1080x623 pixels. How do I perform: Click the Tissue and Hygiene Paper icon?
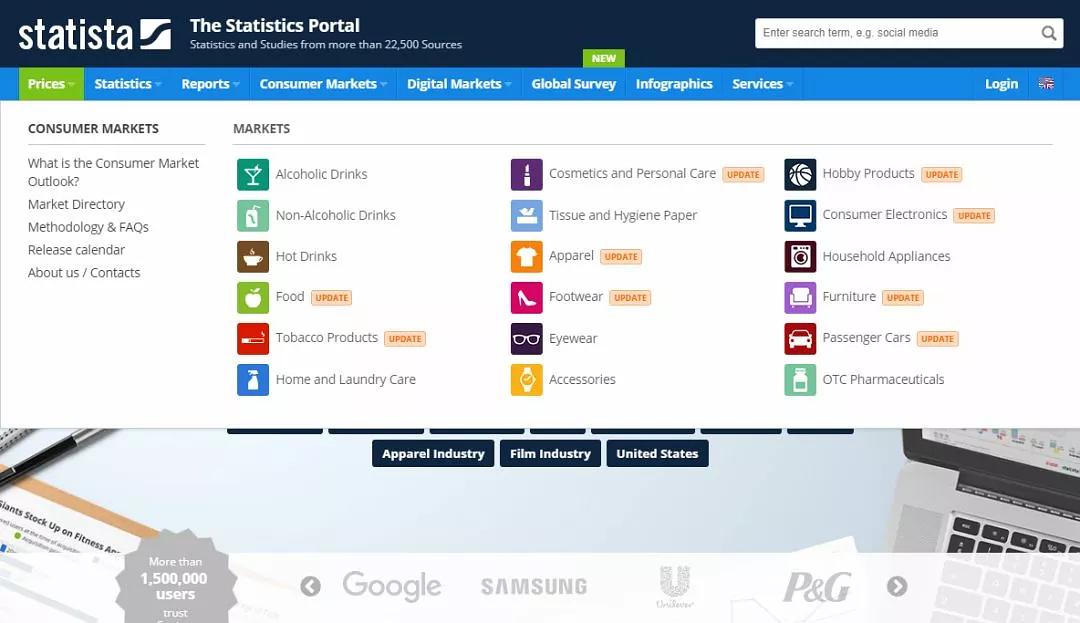527,215
